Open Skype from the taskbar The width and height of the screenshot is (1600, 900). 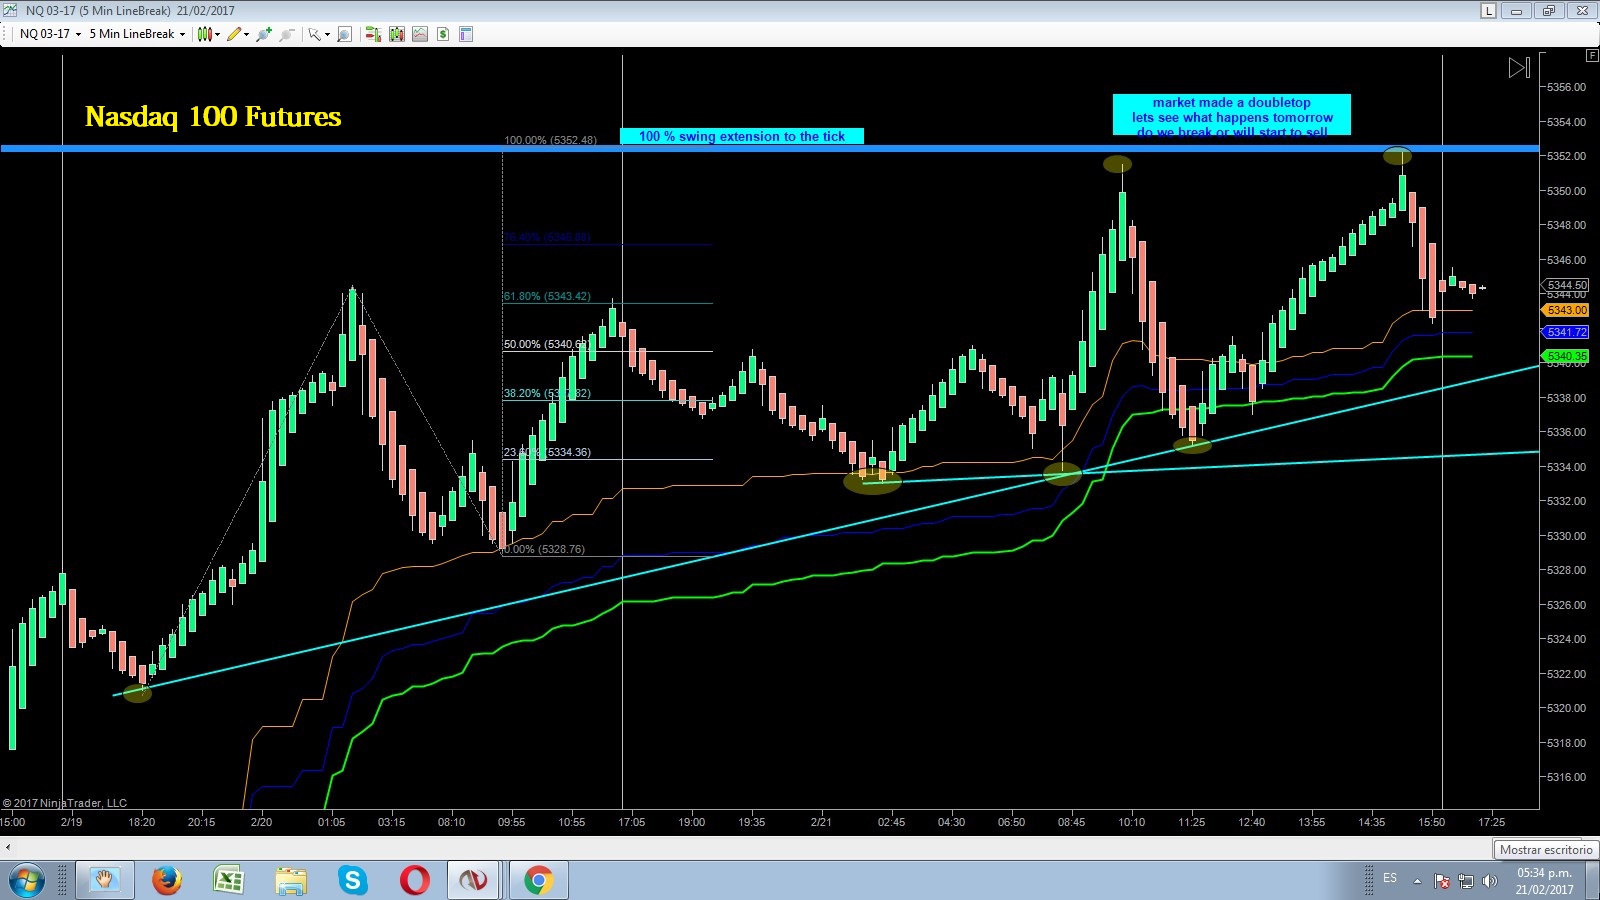tap(353, 881)
